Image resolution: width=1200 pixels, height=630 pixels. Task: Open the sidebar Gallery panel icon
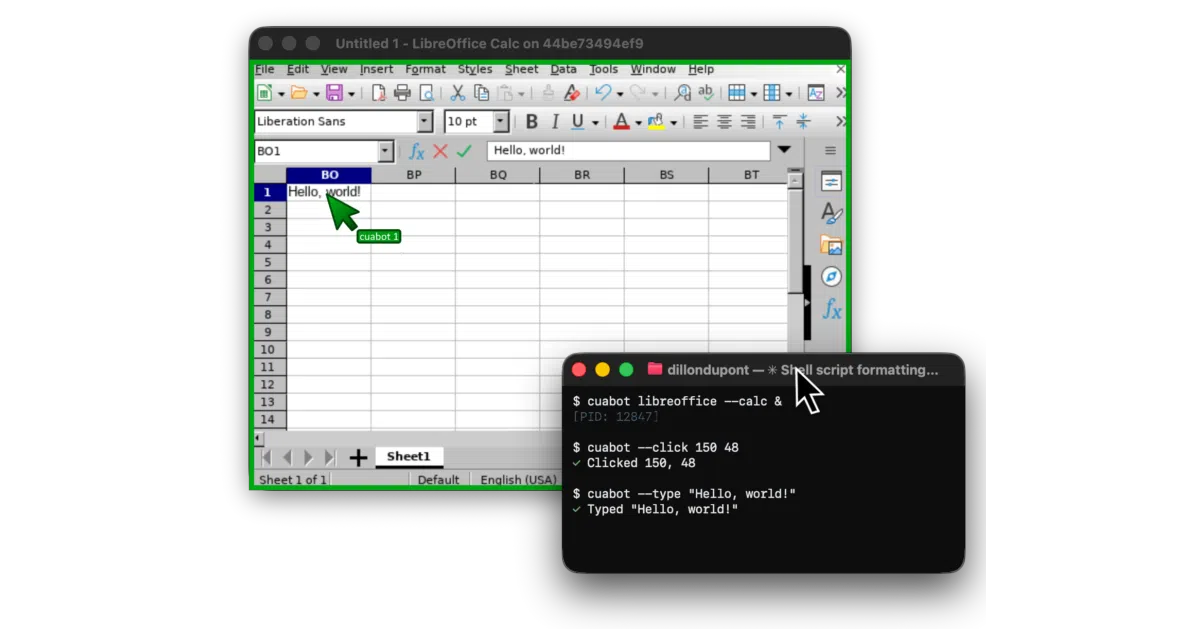tap(831, 245)
